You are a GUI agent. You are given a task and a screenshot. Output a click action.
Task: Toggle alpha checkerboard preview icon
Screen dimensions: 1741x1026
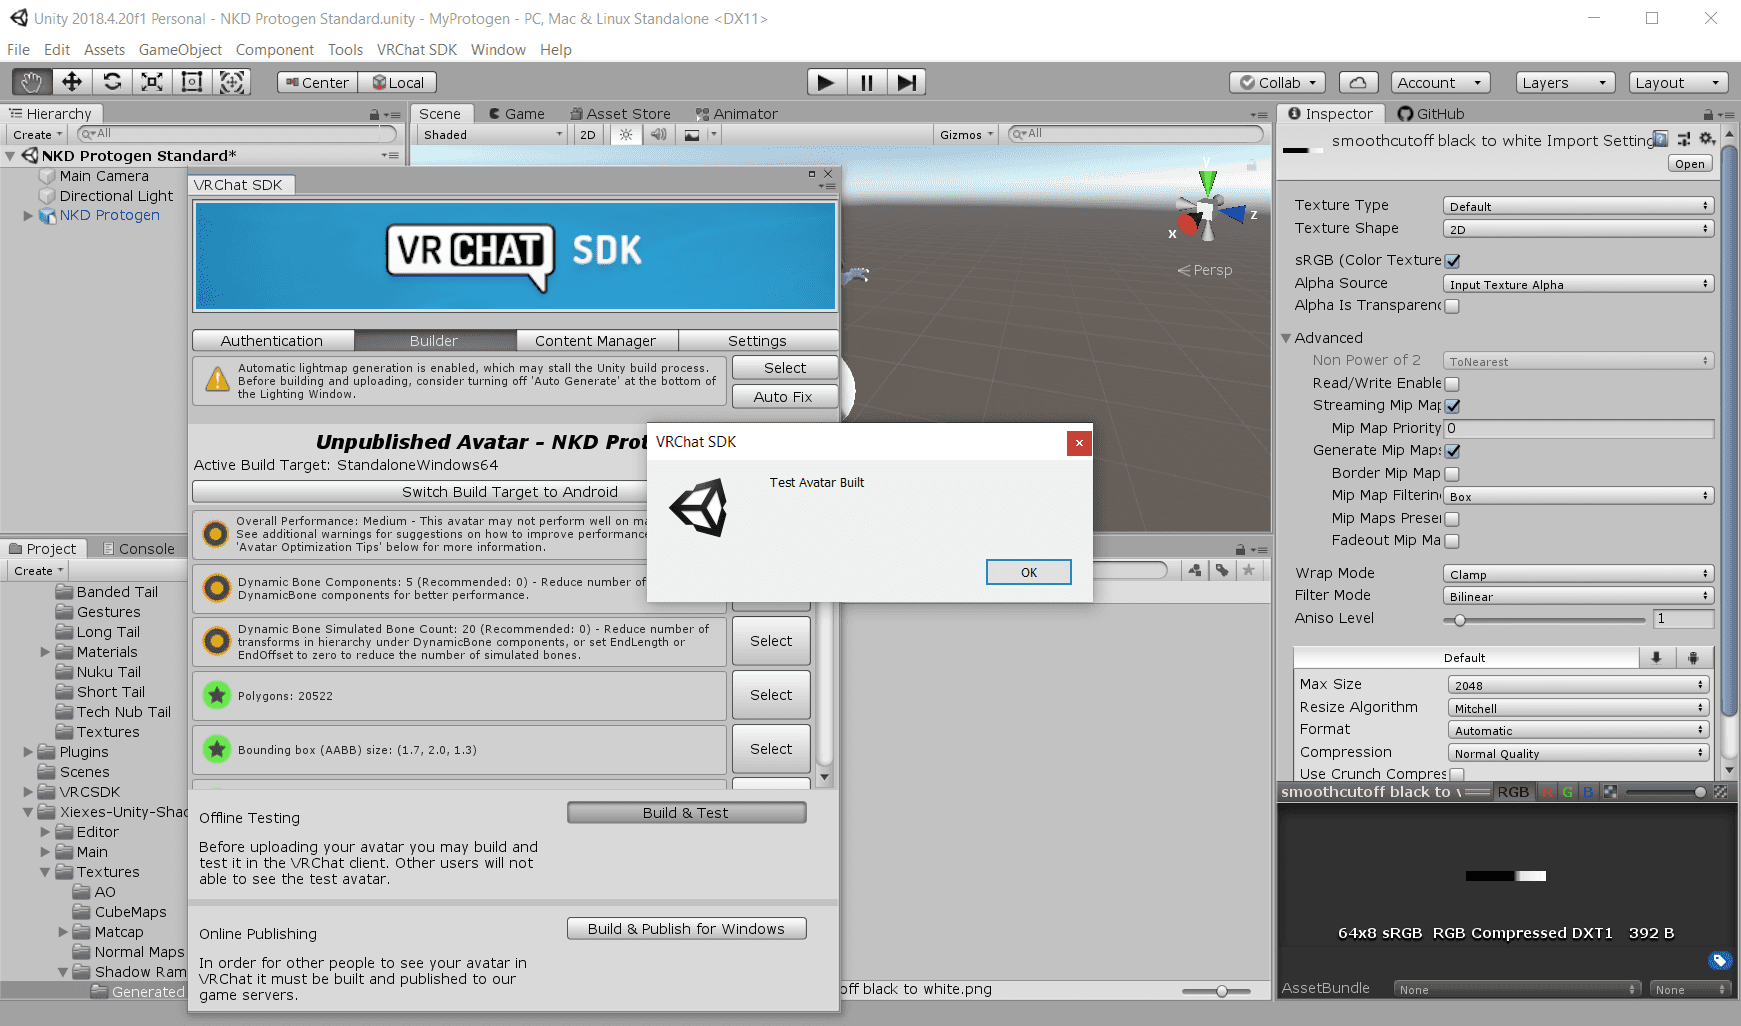(1610, 792)
